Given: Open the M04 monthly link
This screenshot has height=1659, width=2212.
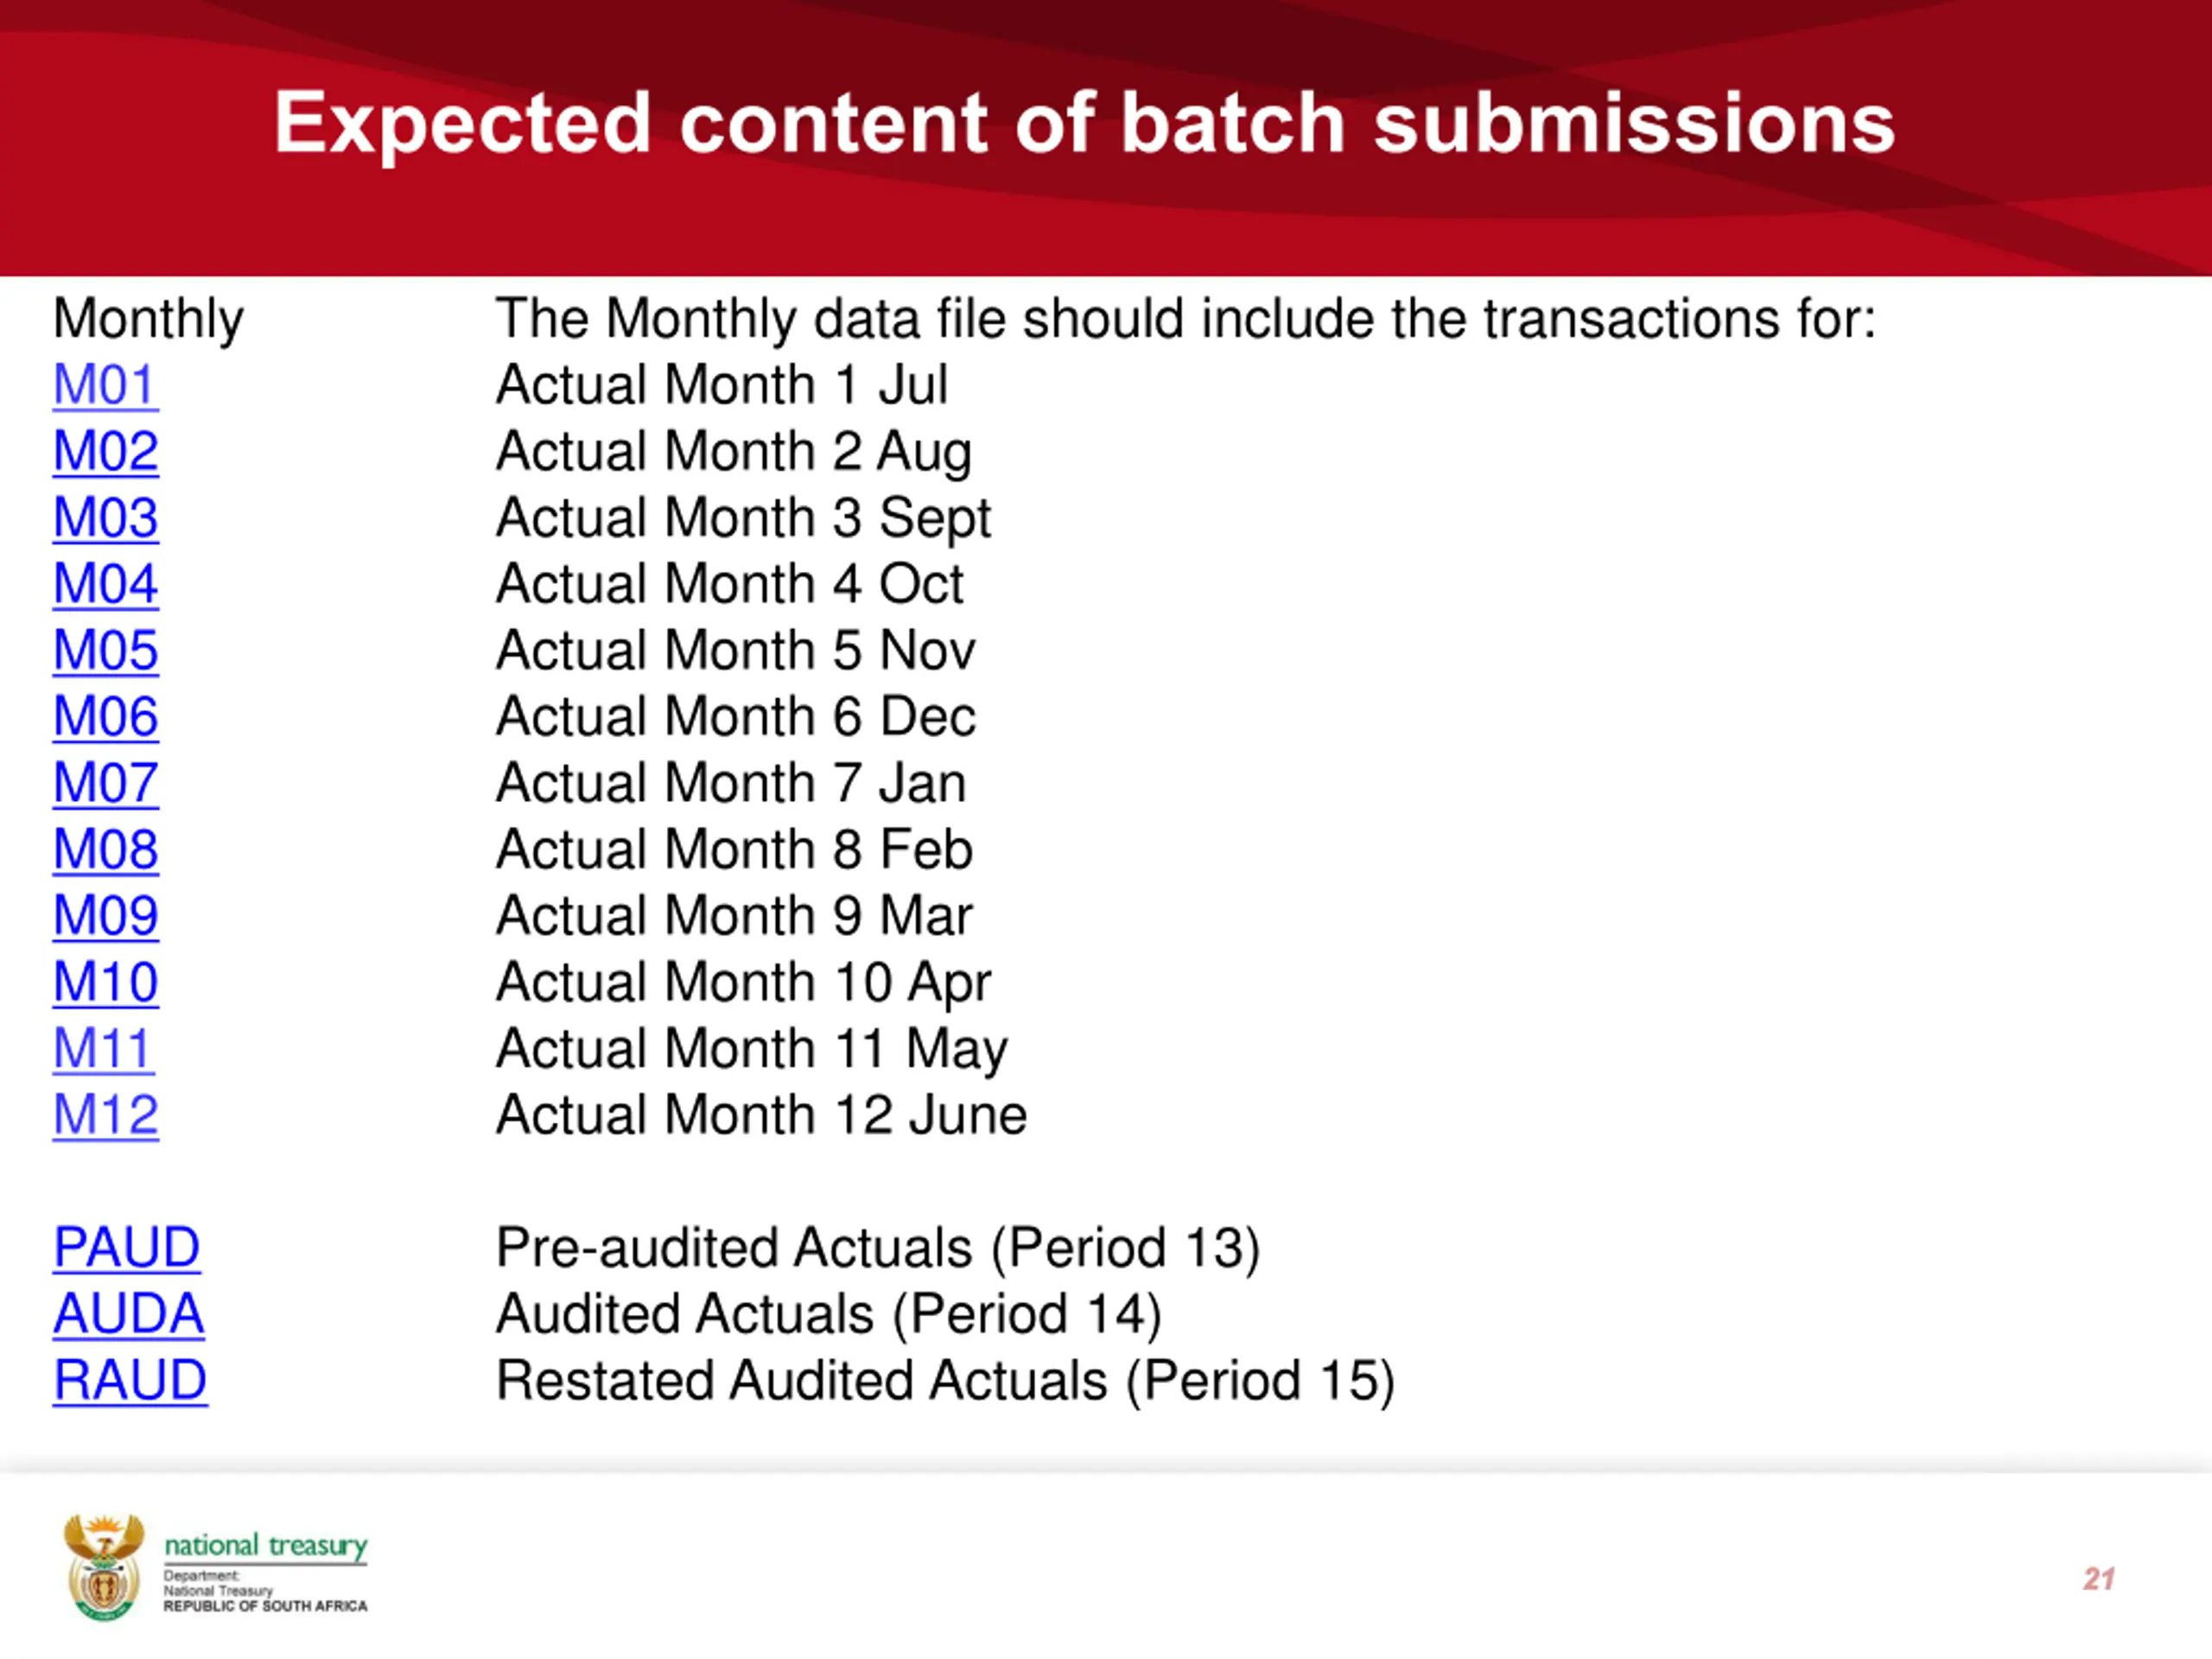Looking at the screenshot, I should point(105,584).
